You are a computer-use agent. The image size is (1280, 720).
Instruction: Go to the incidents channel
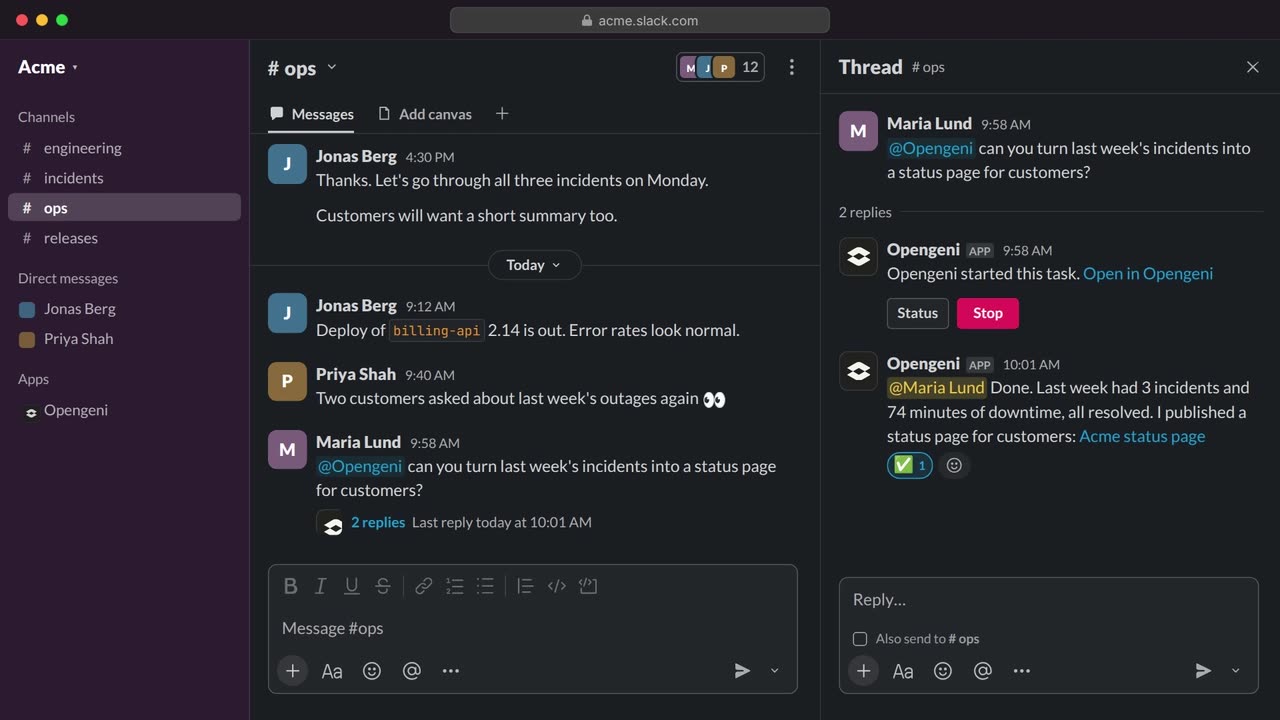pyautogui.click(x=124, y=178)
